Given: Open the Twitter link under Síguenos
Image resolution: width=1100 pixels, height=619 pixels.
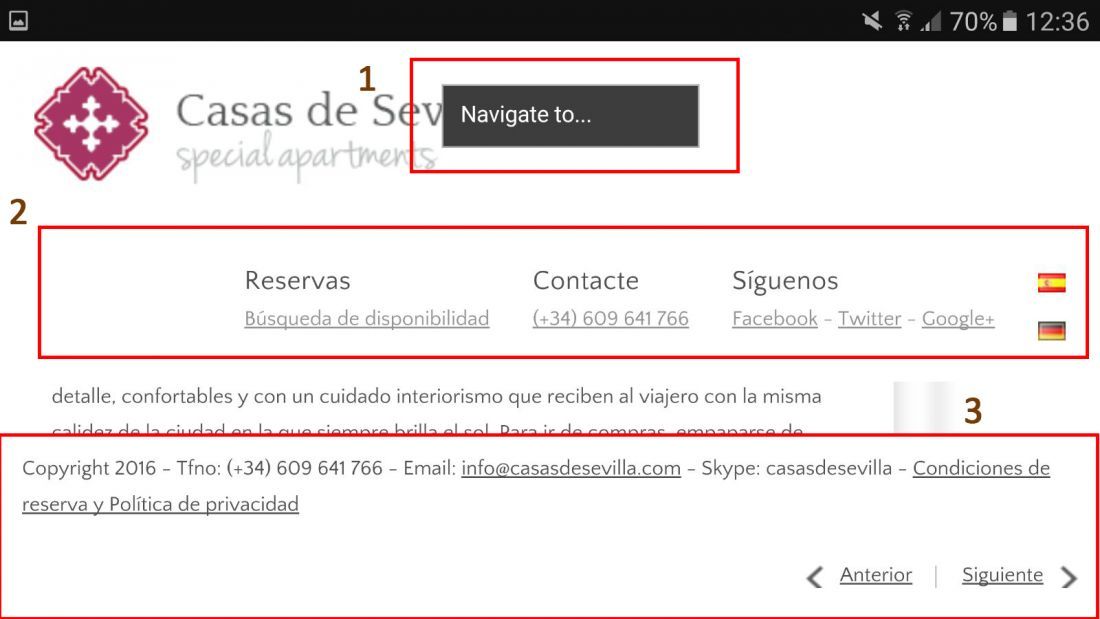Looking at the screenshot, I should coord(869,319).
